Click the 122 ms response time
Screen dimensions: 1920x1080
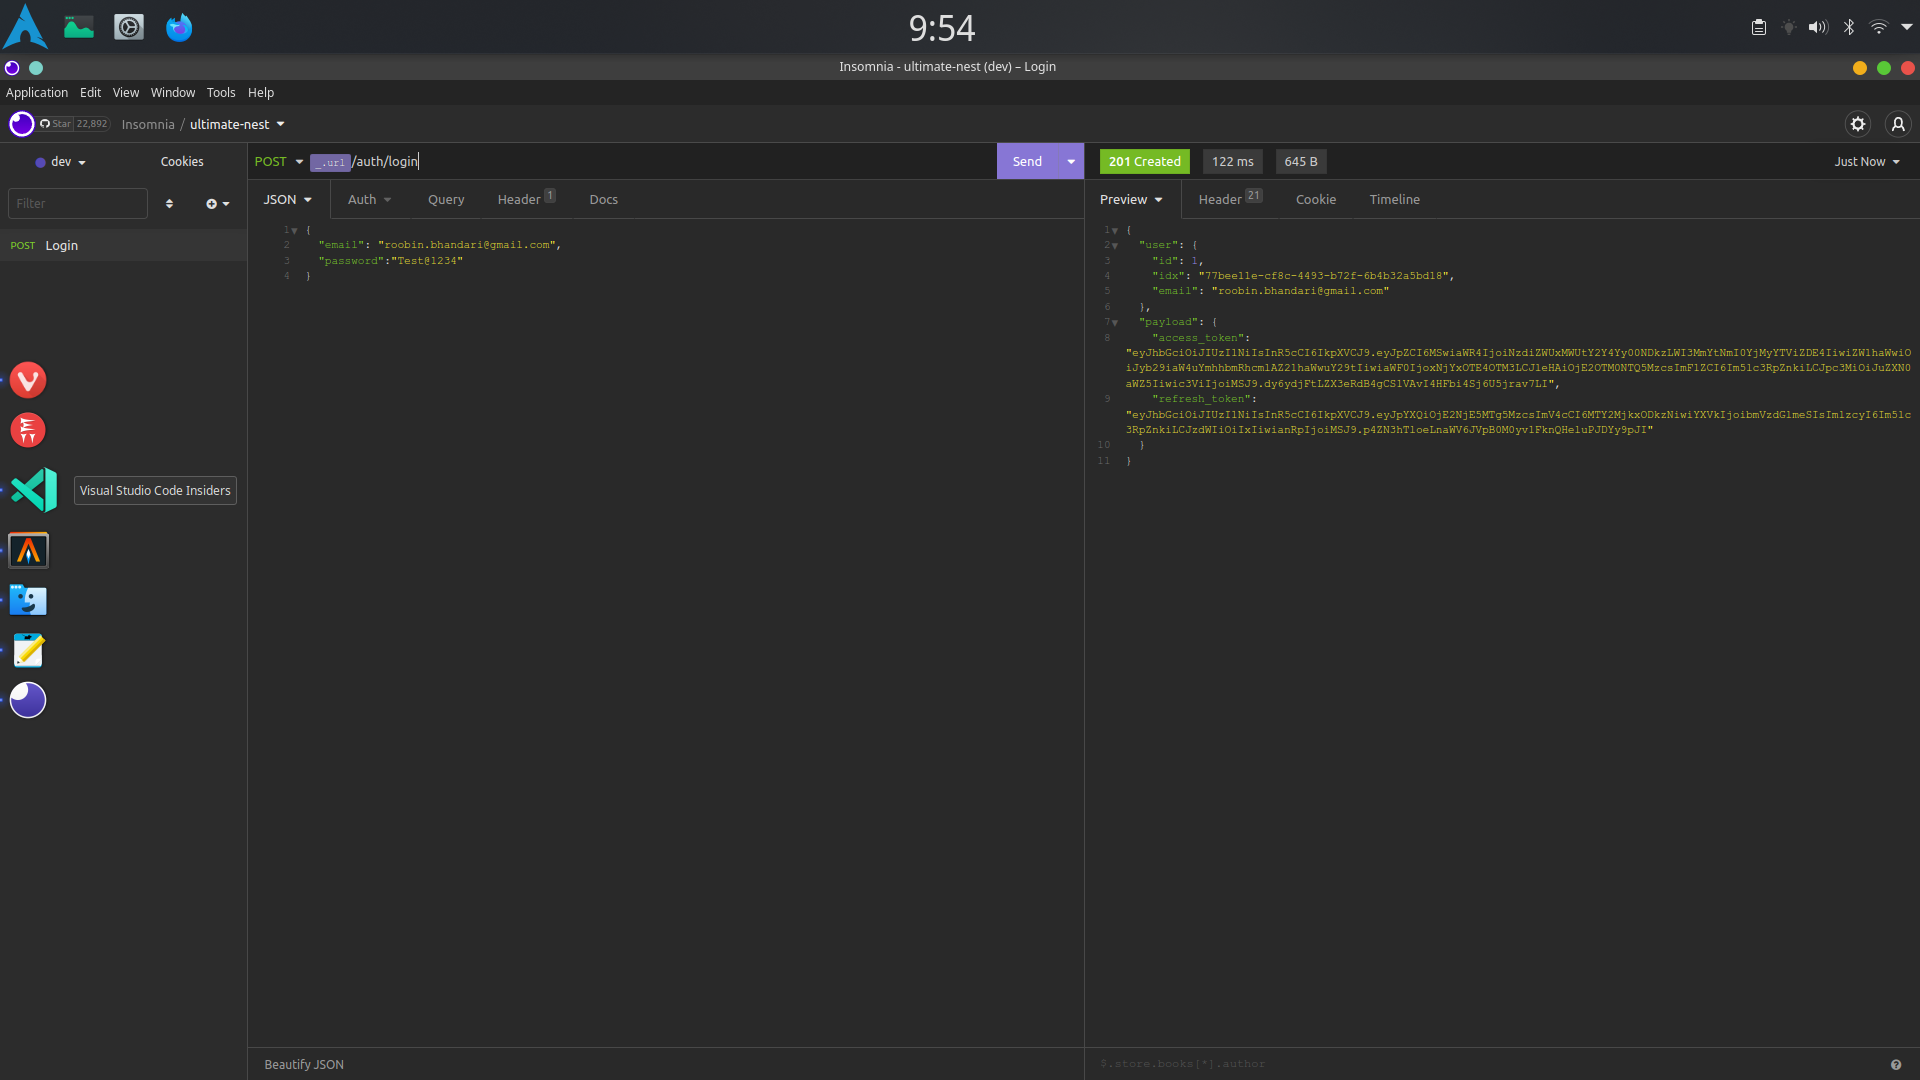1232,161
